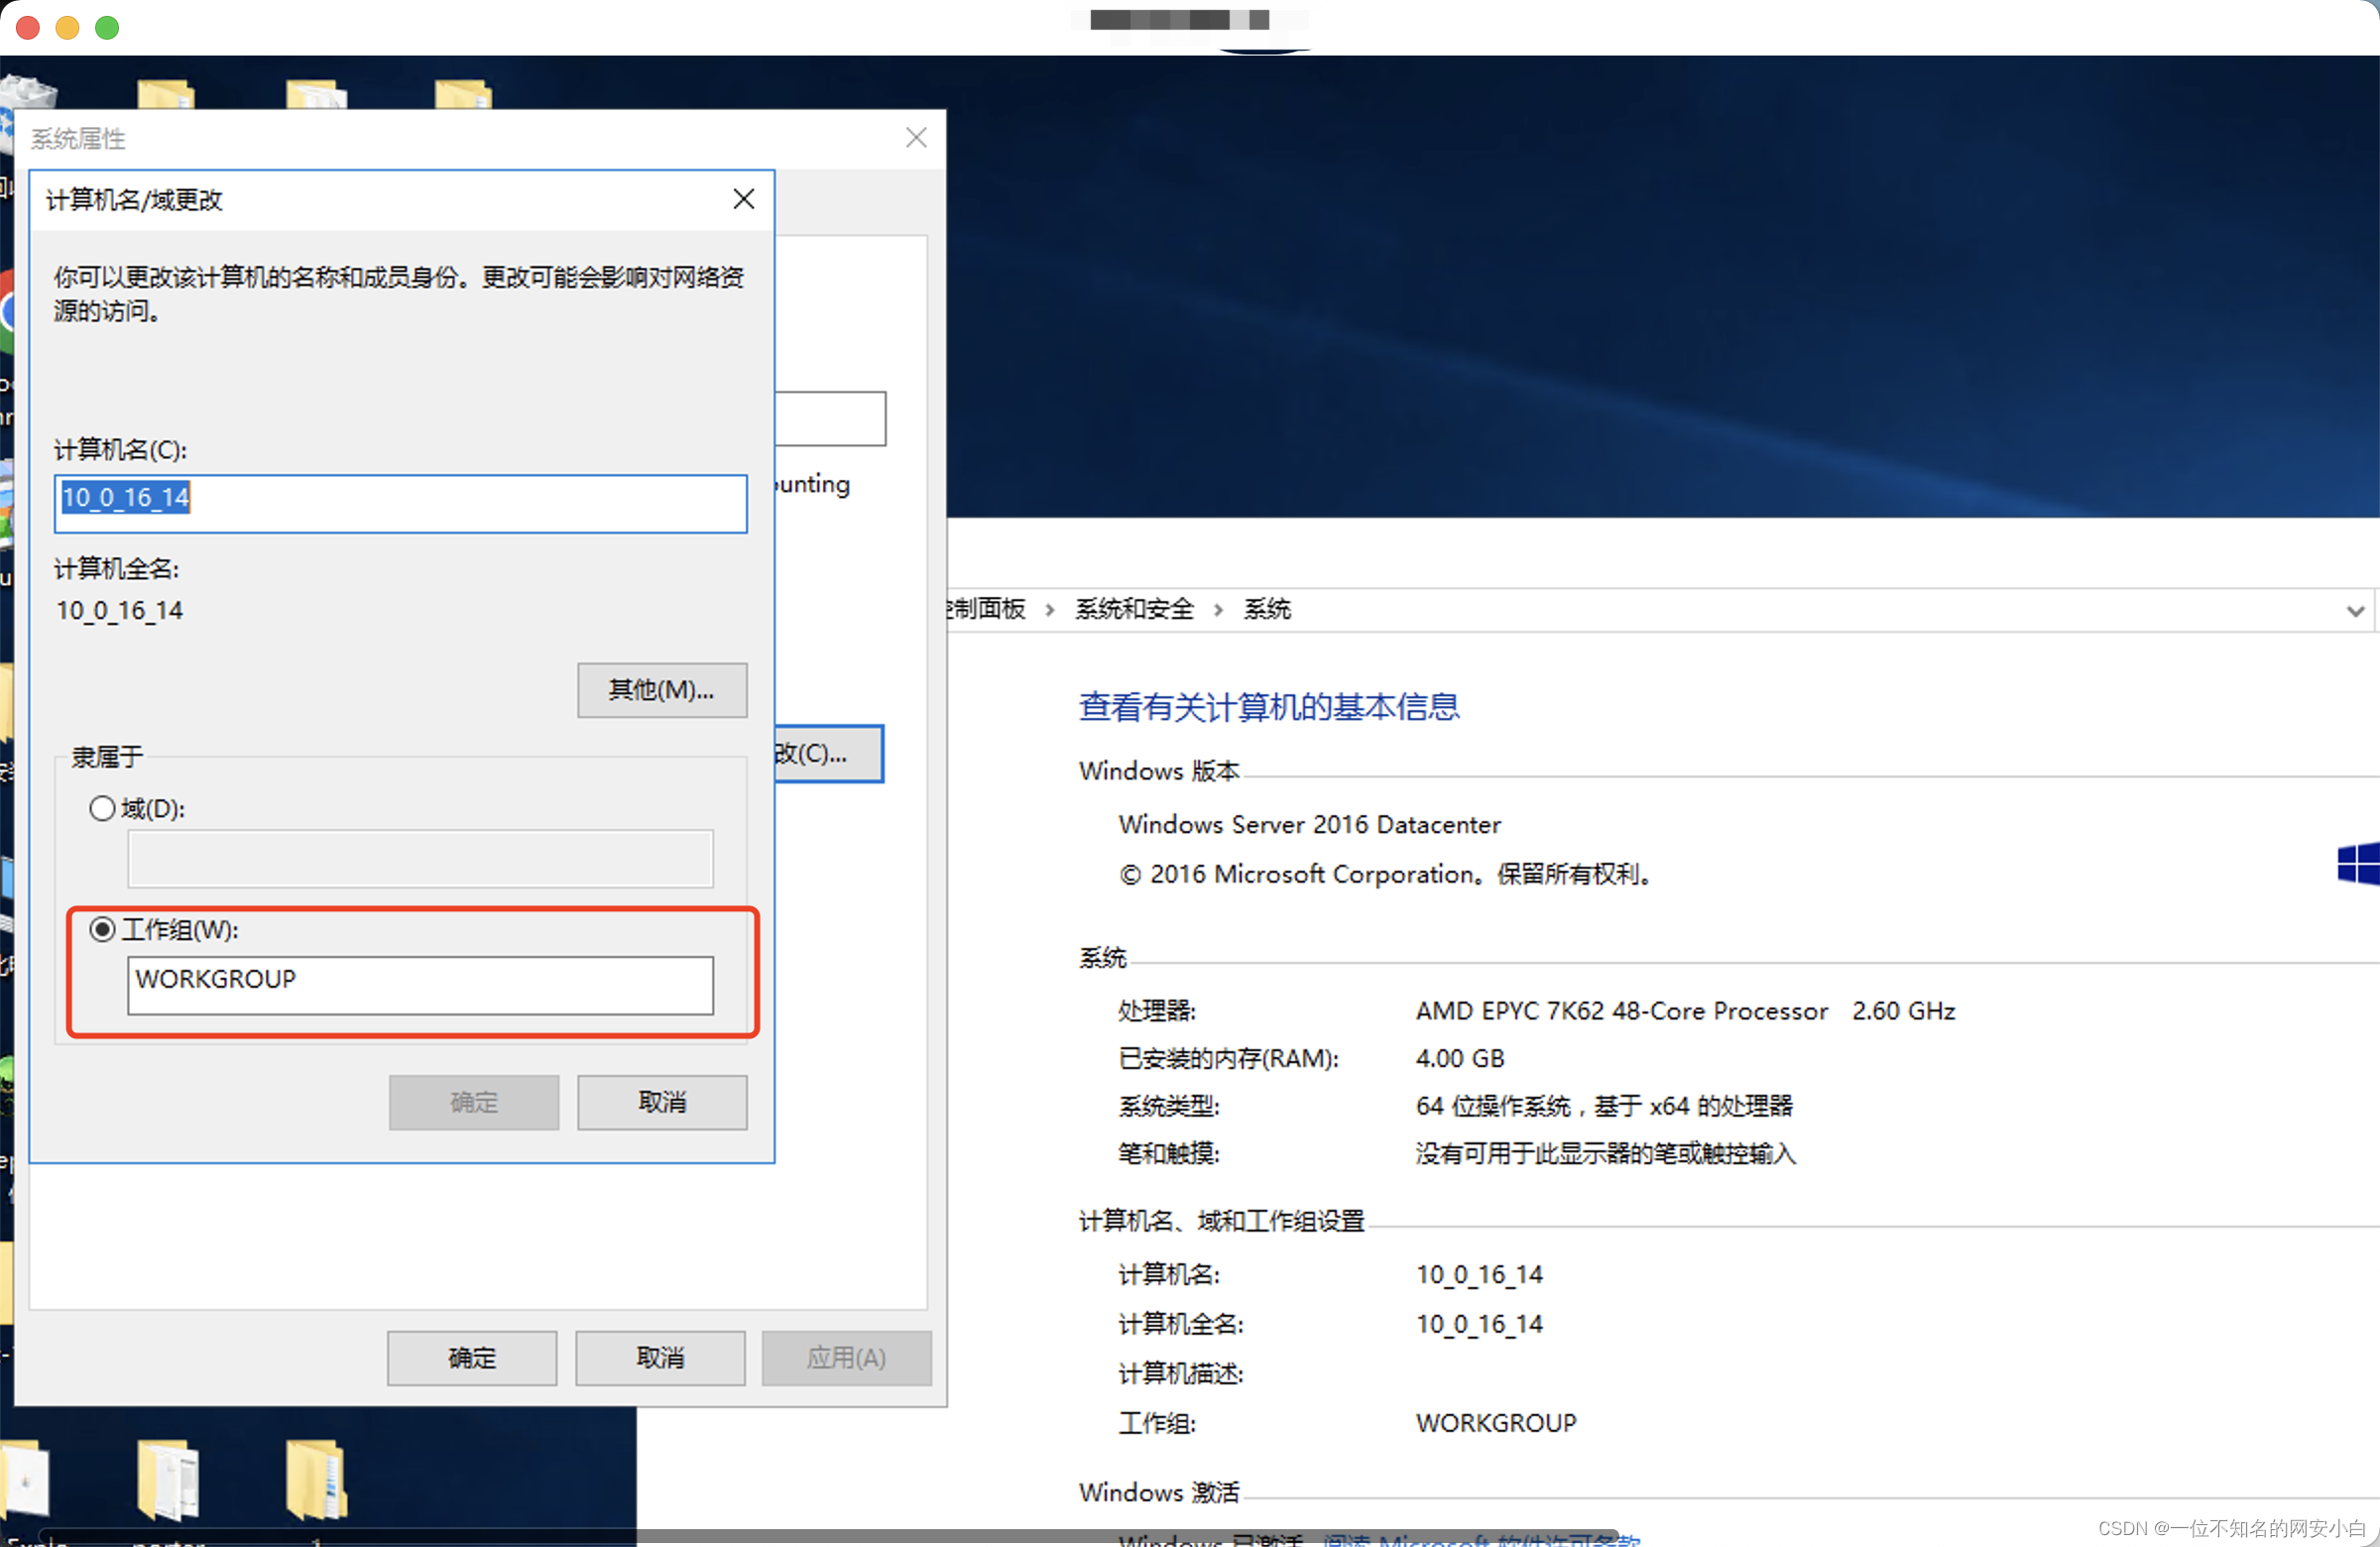Close the 系统属性 window with its X icon
Viewport: 2380px width, 1547px height.
pyautogui.click(x=916, y=138)
